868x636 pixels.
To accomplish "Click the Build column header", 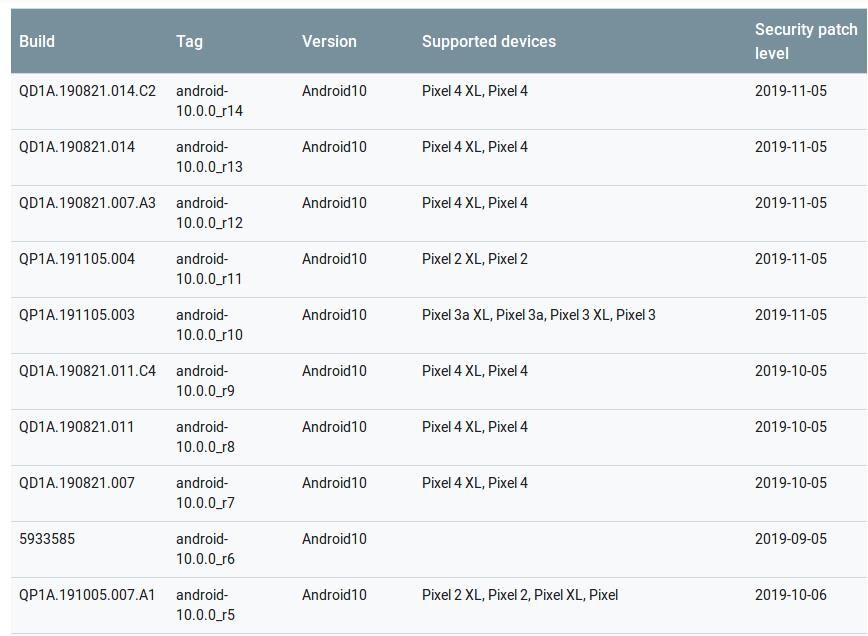I will point(36,42).
